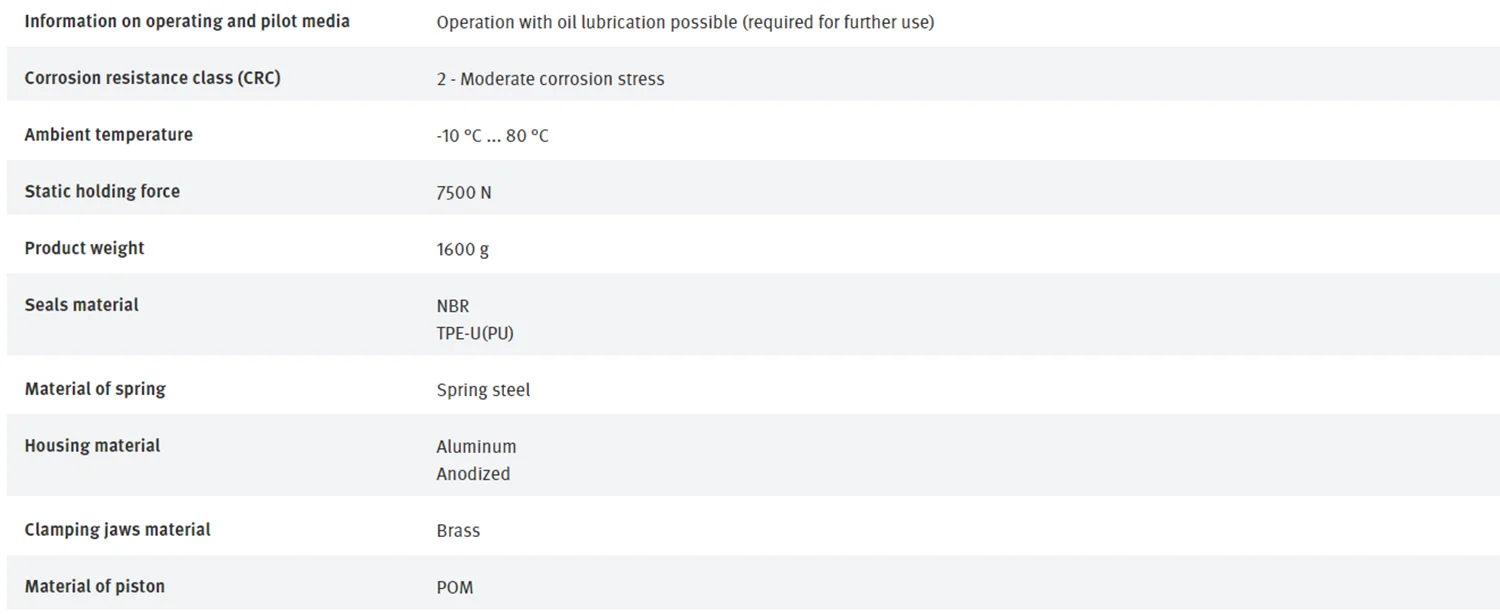This screenshot has height=614, width=1500.
Task: Click the Anodized housing value
Action: (x=473, y=474)
